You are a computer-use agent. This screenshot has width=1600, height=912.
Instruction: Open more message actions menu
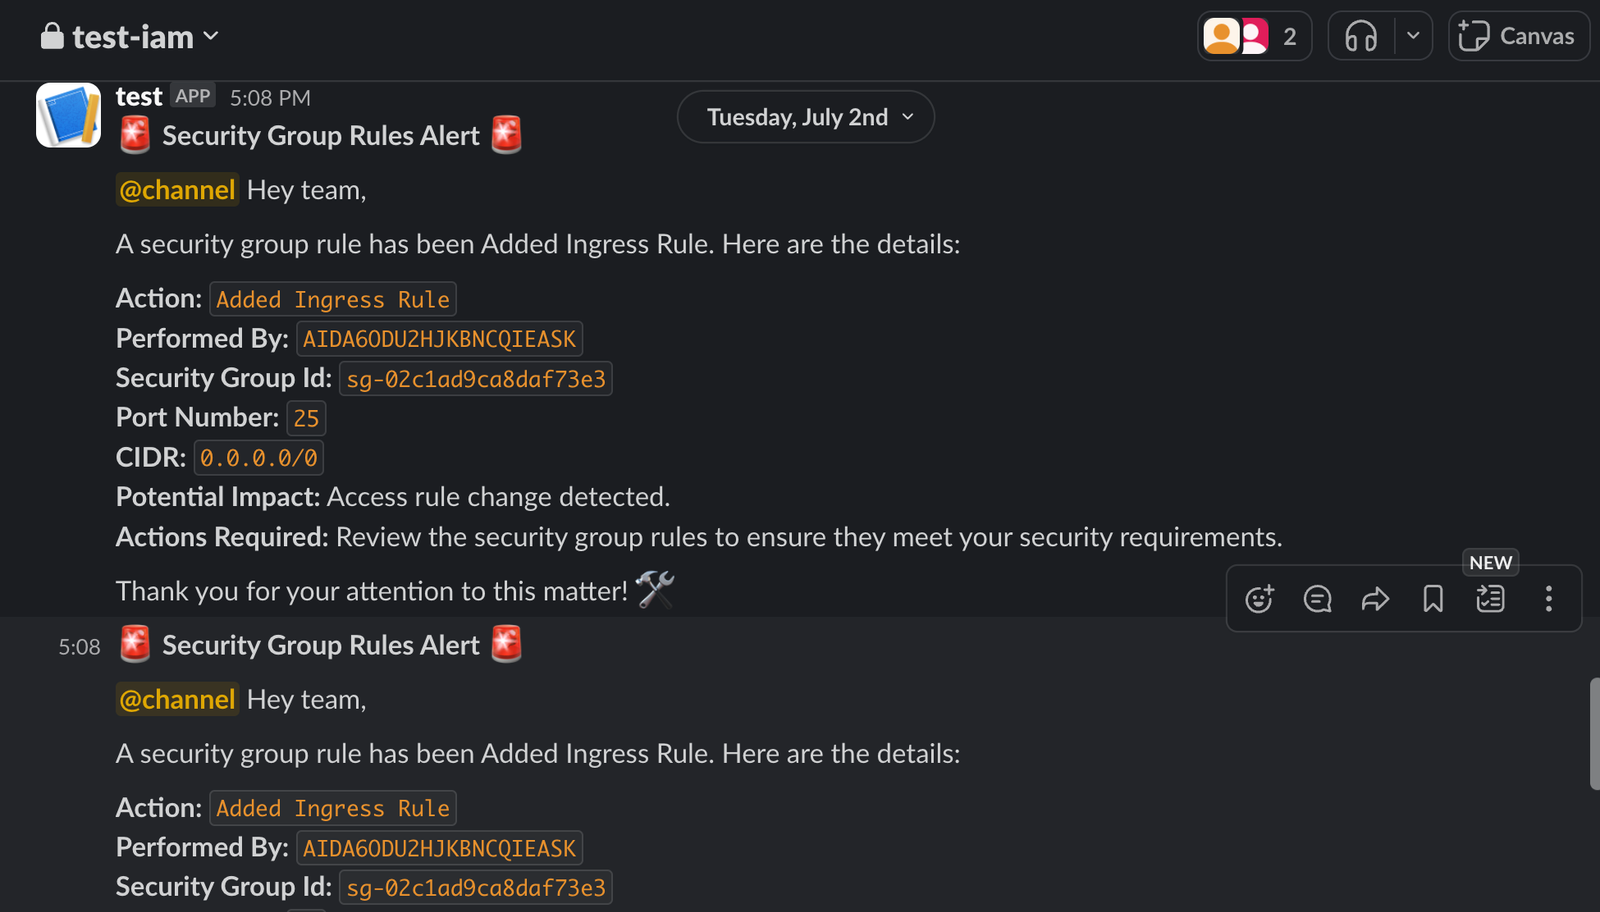[1548, 599]
